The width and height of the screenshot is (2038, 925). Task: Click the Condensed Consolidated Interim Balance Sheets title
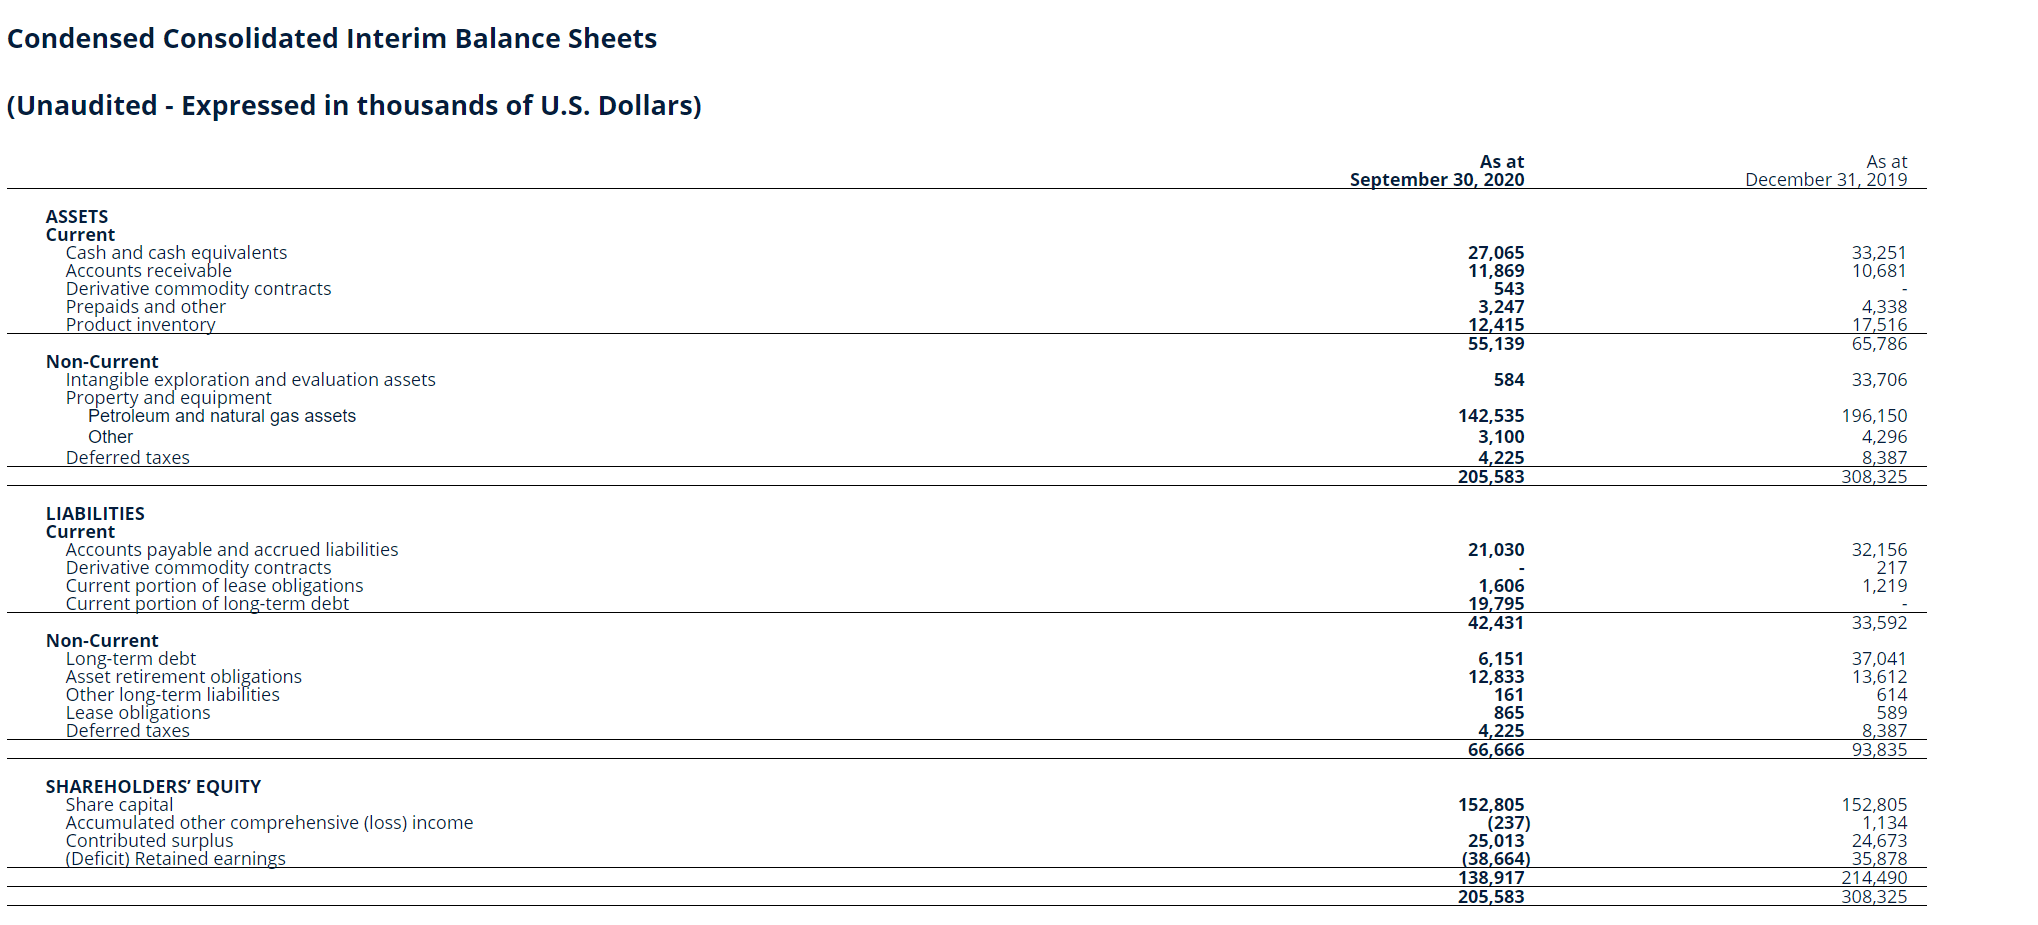(332, 38)
